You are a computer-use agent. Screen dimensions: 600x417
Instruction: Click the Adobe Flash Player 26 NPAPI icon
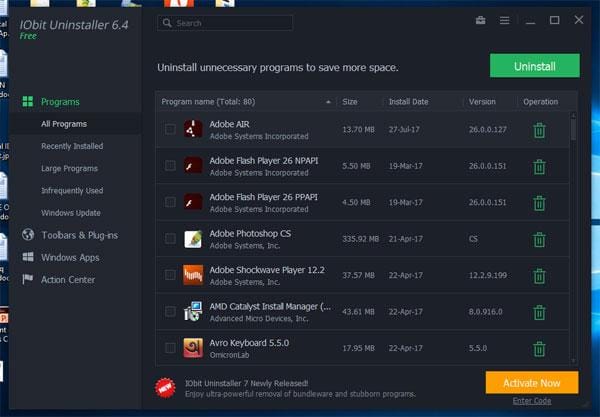coord(193,166)
